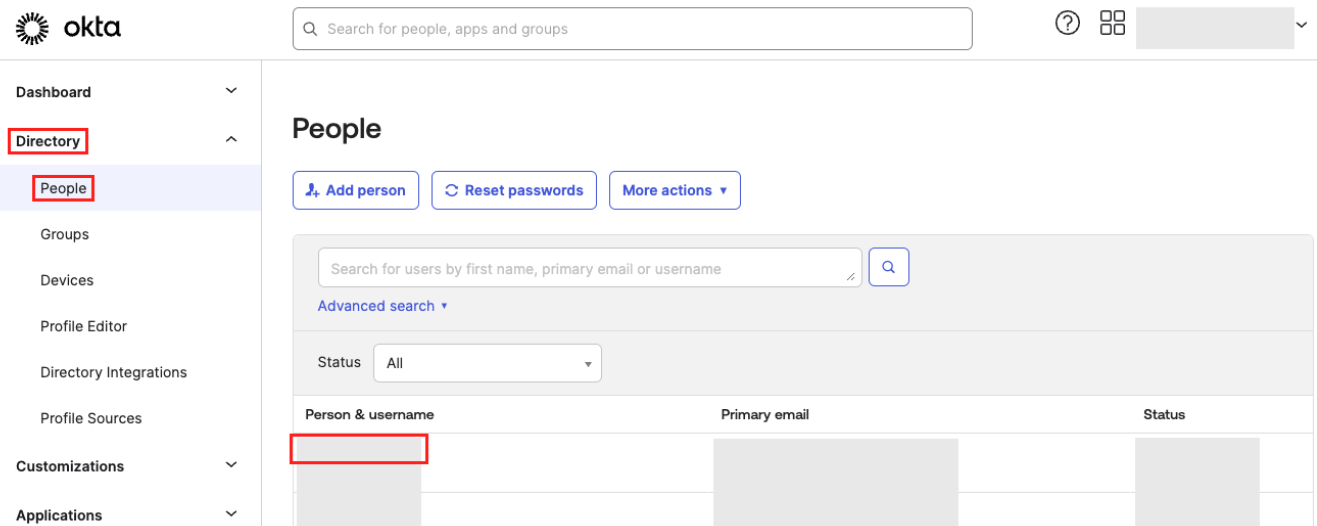
Task: Click the Add person button
Action: [x=355, y=190]
